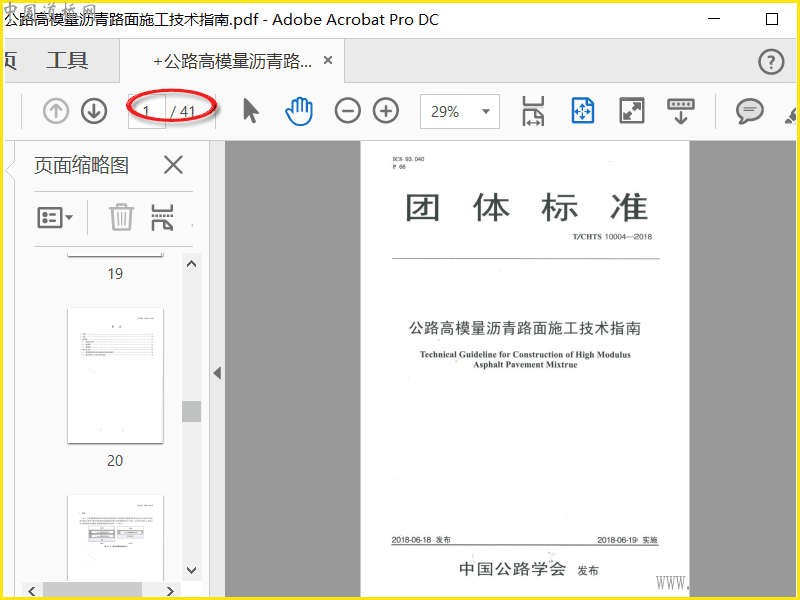Click the fit-width scrolling icon
Image resolution: width=800 pixels, height=600 pixels.
(x=533, y=111)
